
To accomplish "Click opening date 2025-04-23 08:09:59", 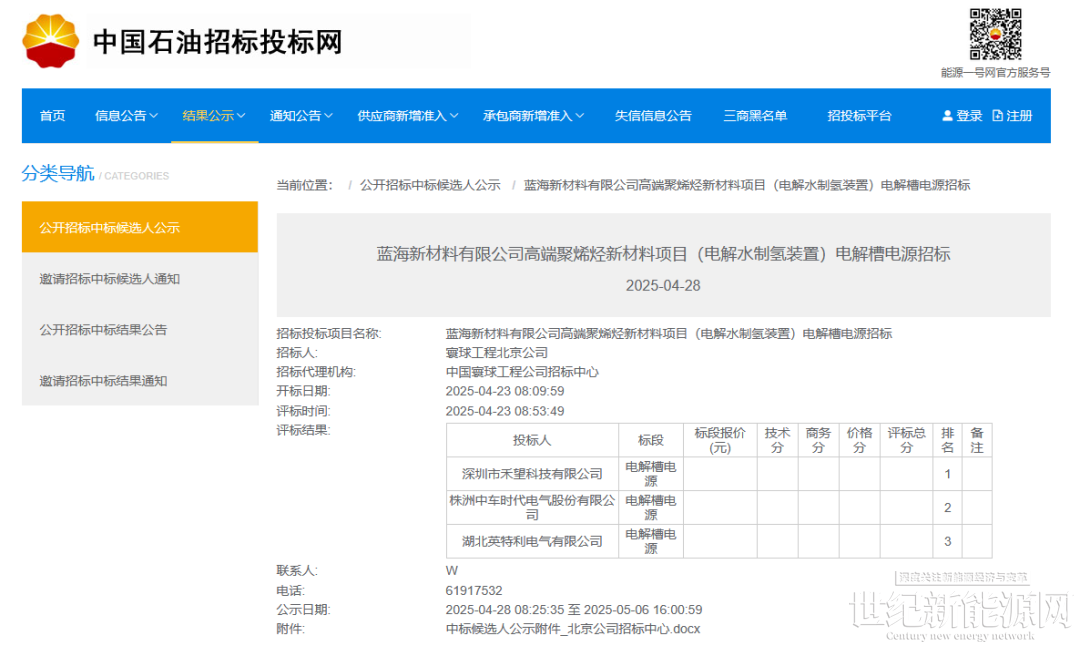I will [505, 391].
